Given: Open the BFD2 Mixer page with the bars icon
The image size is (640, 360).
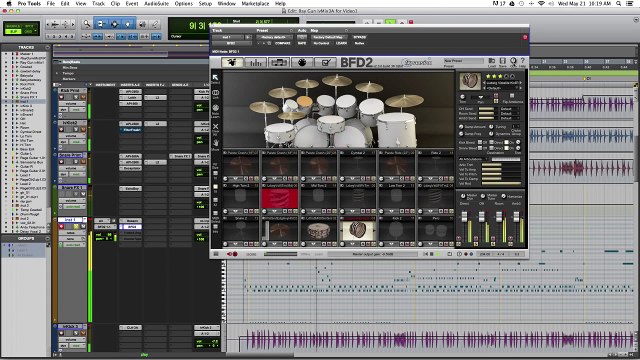Looking at the screenshot, I should [256, 62].
